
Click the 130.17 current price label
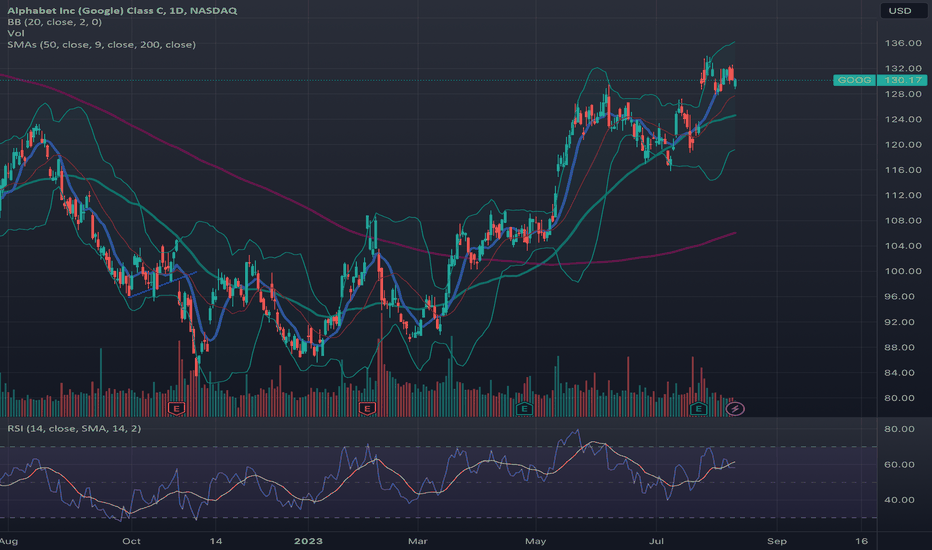(x=902, y=80)
